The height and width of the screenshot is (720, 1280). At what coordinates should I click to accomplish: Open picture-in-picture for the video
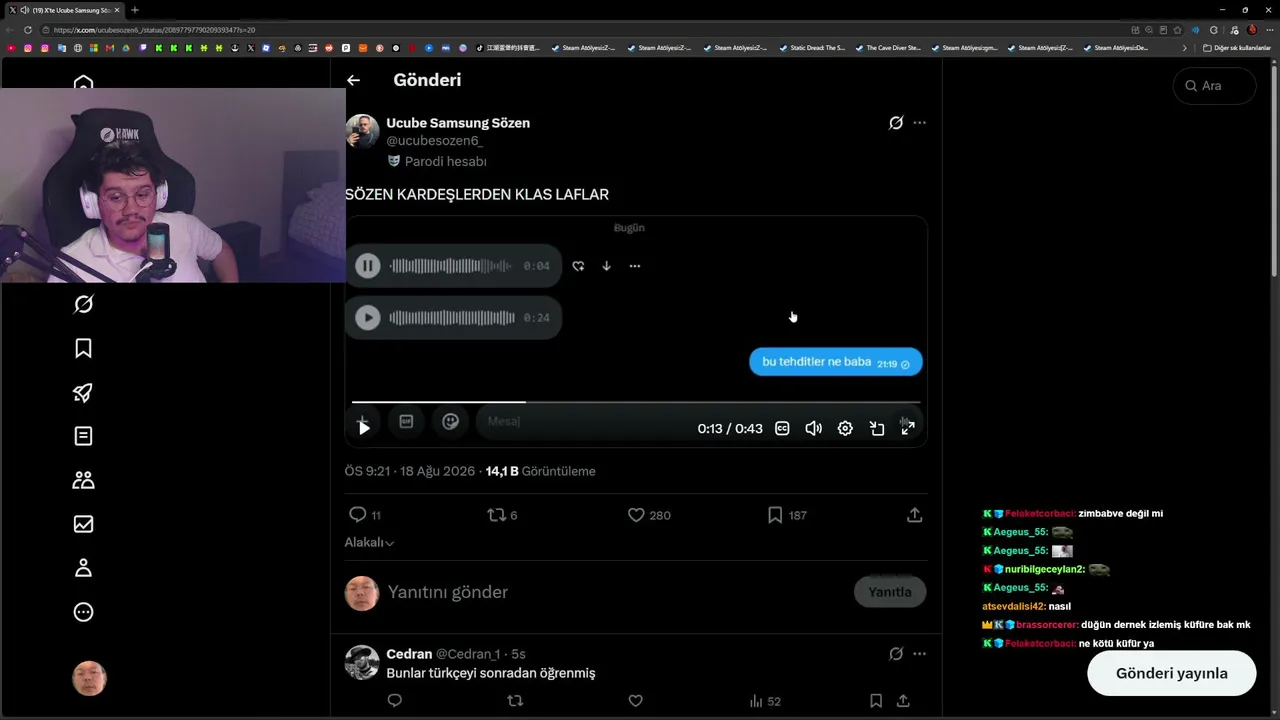[877, 428]
